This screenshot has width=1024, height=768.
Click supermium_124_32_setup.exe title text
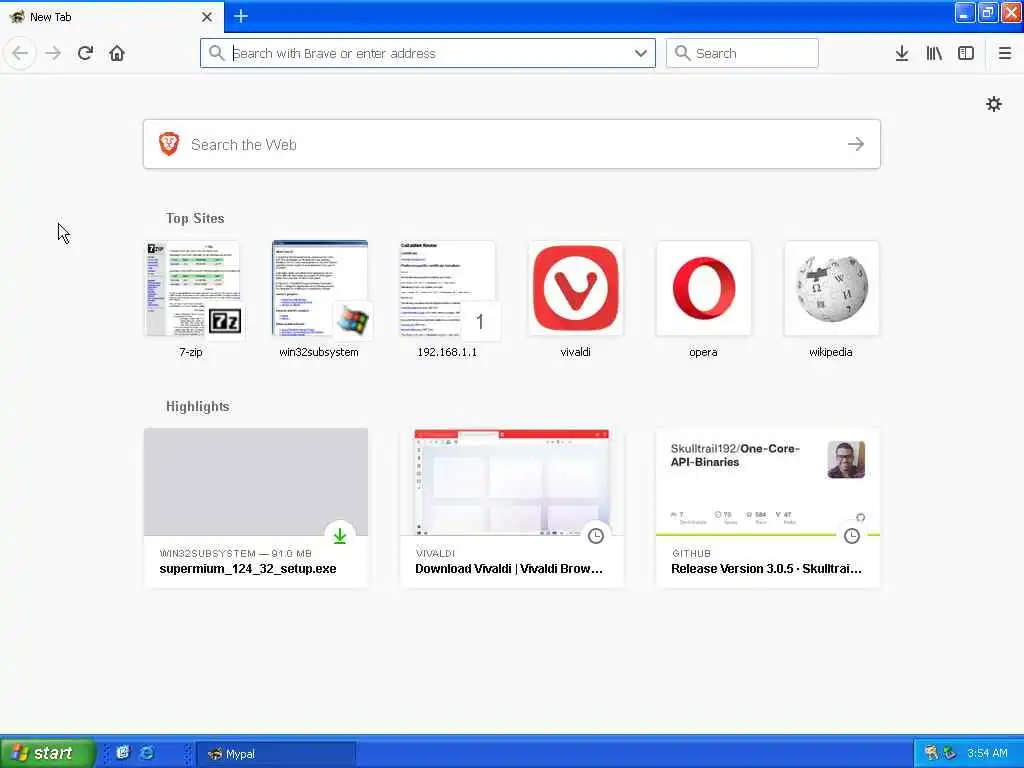coord(248,569)
